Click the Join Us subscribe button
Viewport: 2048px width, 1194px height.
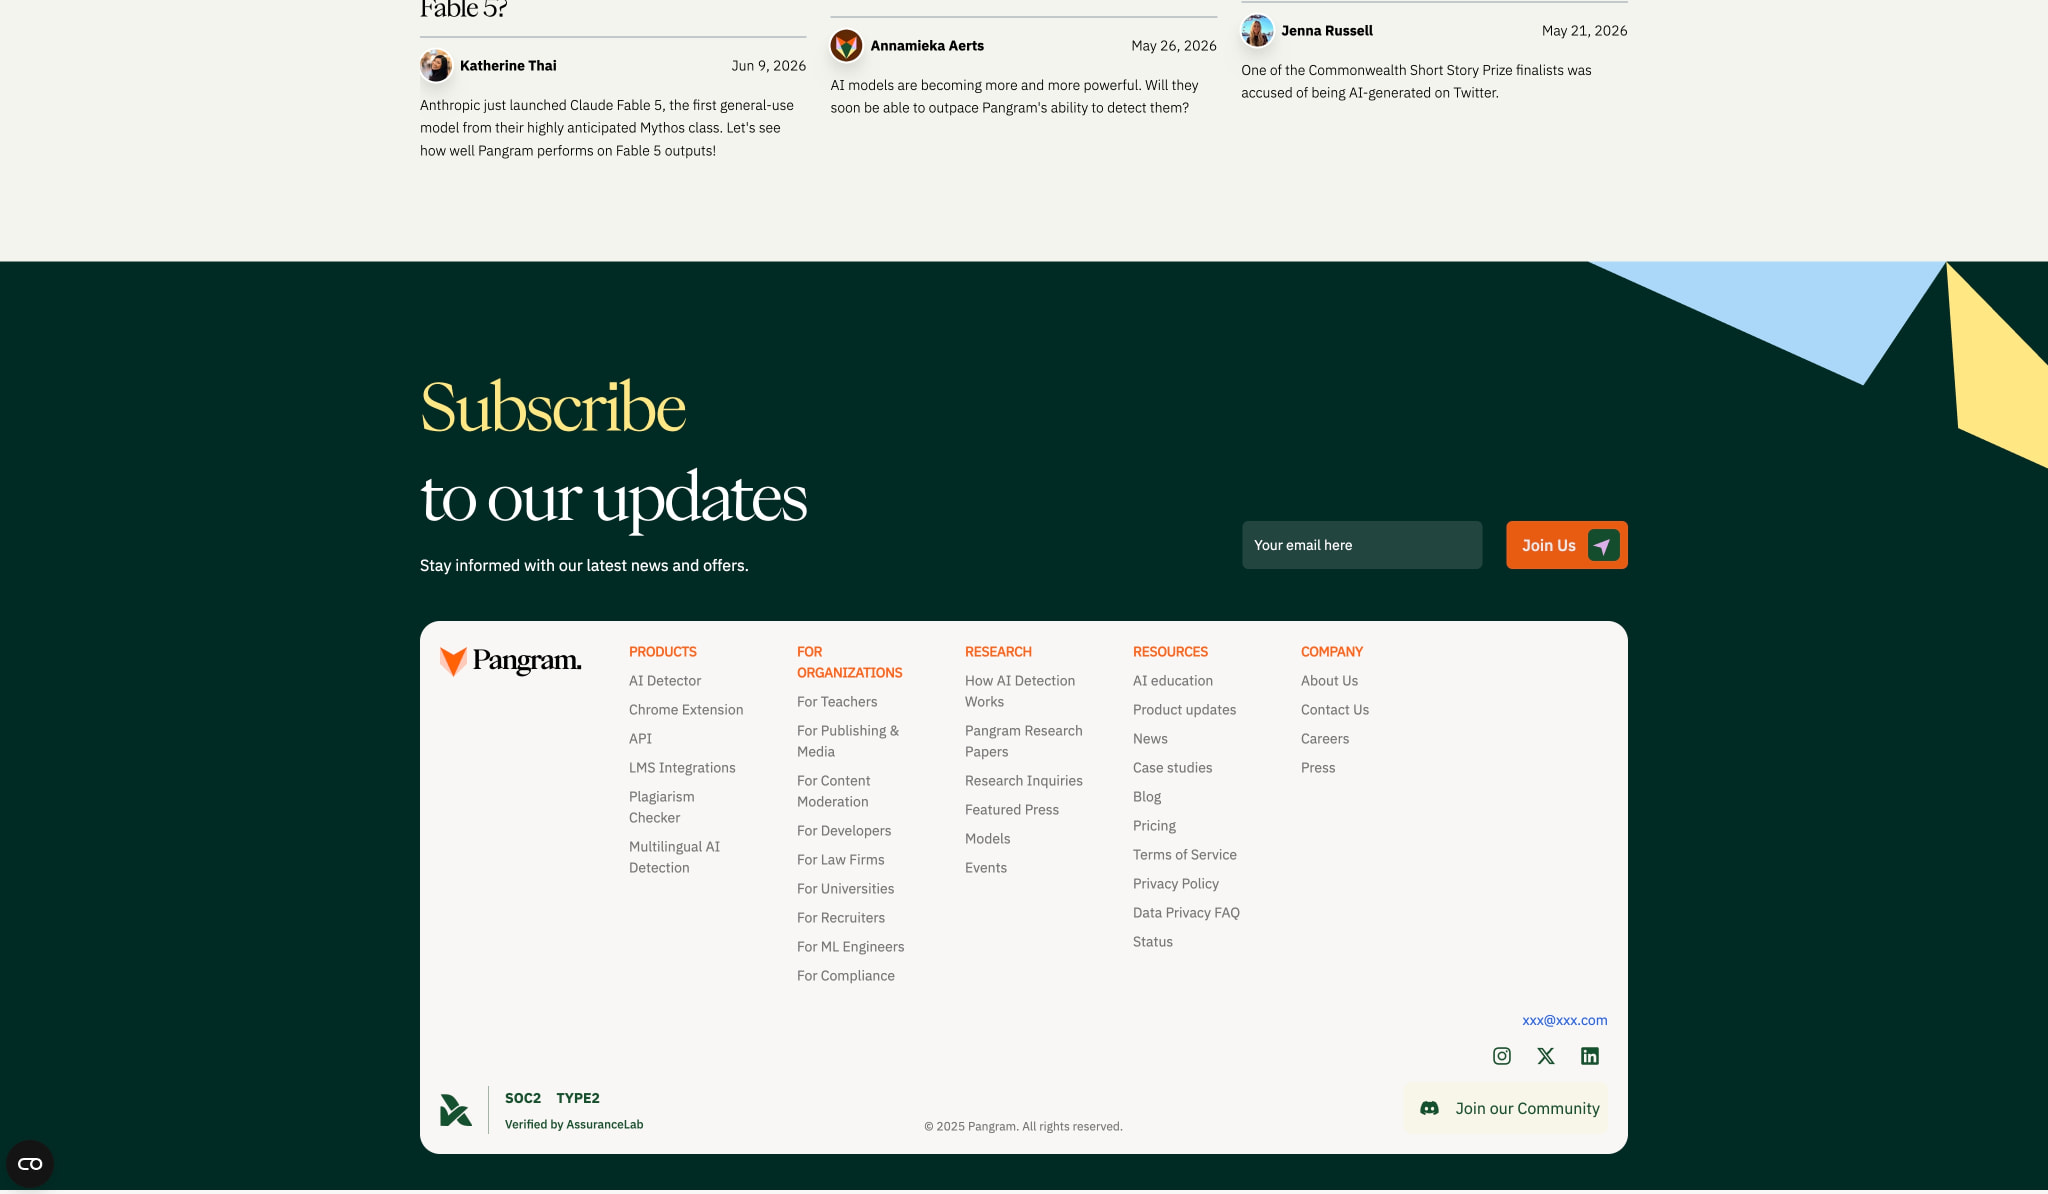pyautogui.click(x=1567, y=545)
